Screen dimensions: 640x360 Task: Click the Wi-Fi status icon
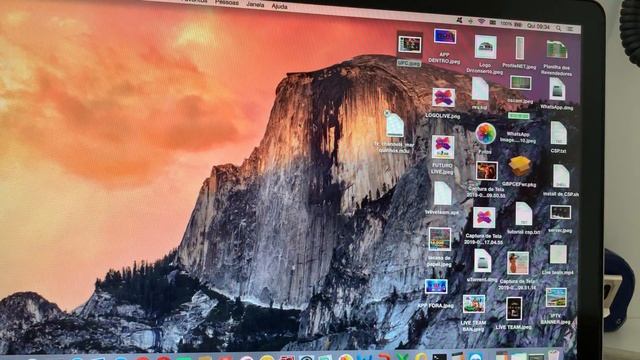(x=481, y=22)
